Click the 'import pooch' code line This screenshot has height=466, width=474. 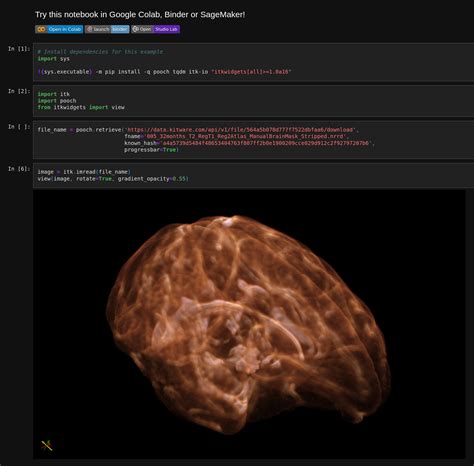(x=57, y=101)
